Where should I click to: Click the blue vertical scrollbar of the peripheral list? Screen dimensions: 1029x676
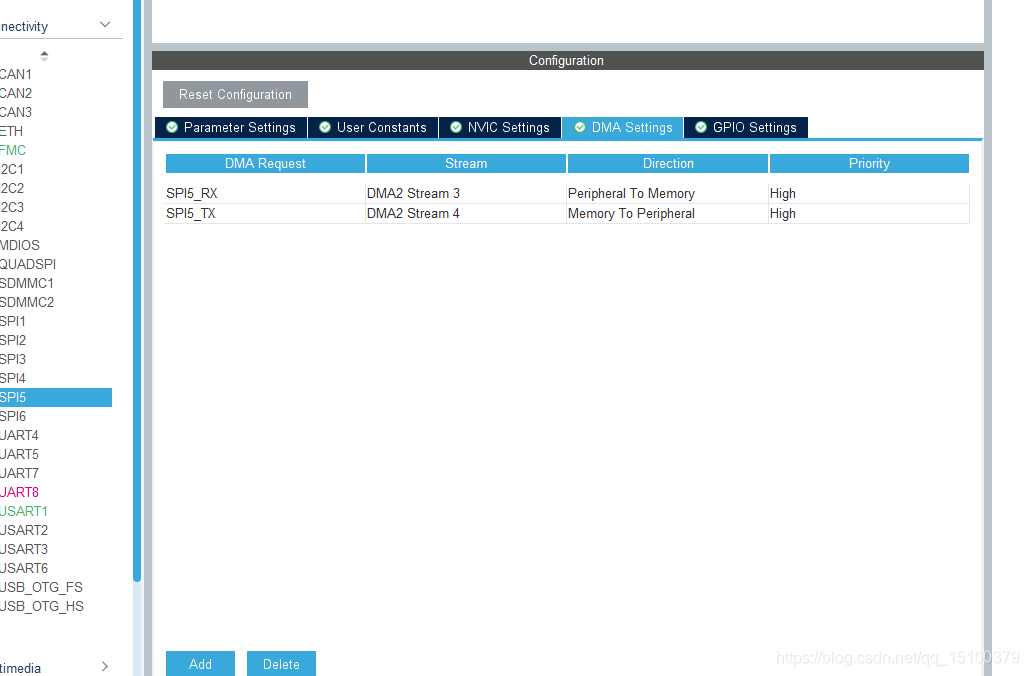point(136,290)
